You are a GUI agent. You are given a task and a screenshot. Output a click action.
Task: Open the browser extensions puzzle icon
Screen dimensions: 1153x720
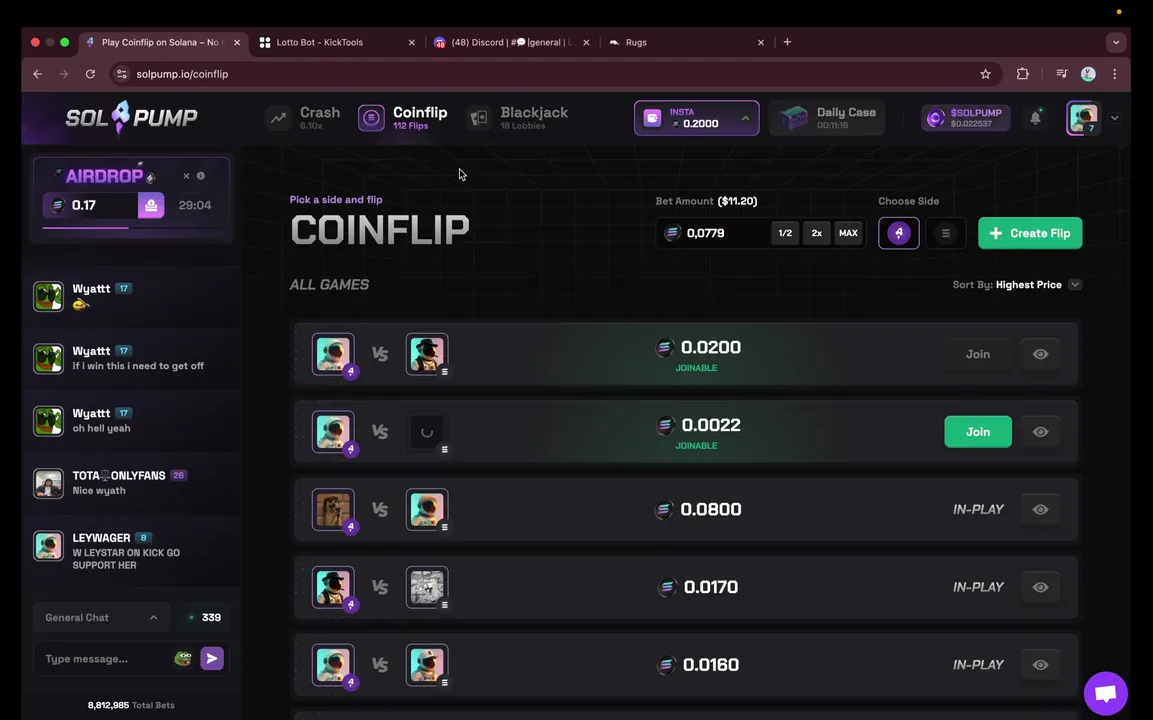point(1022,74)
